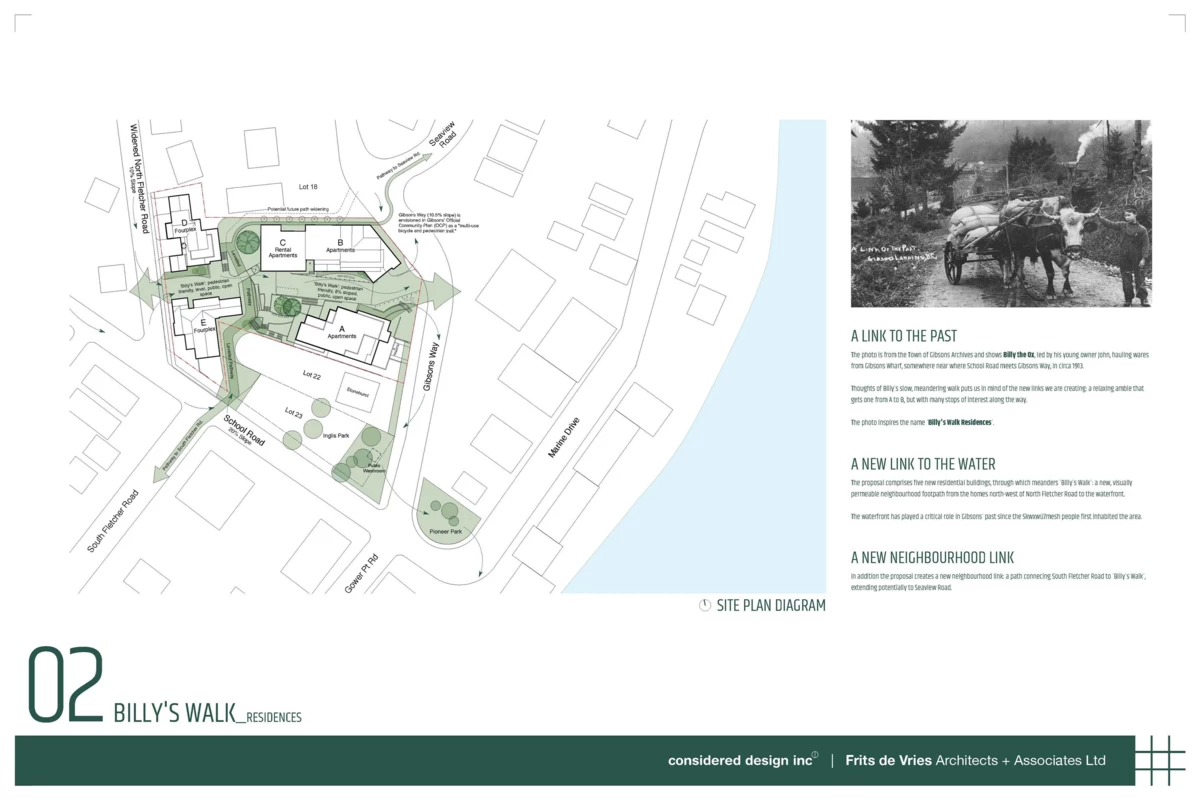Click the Billy the Ox historic photo
The image size is (1200, 800).
click(x=1000, y=213)
